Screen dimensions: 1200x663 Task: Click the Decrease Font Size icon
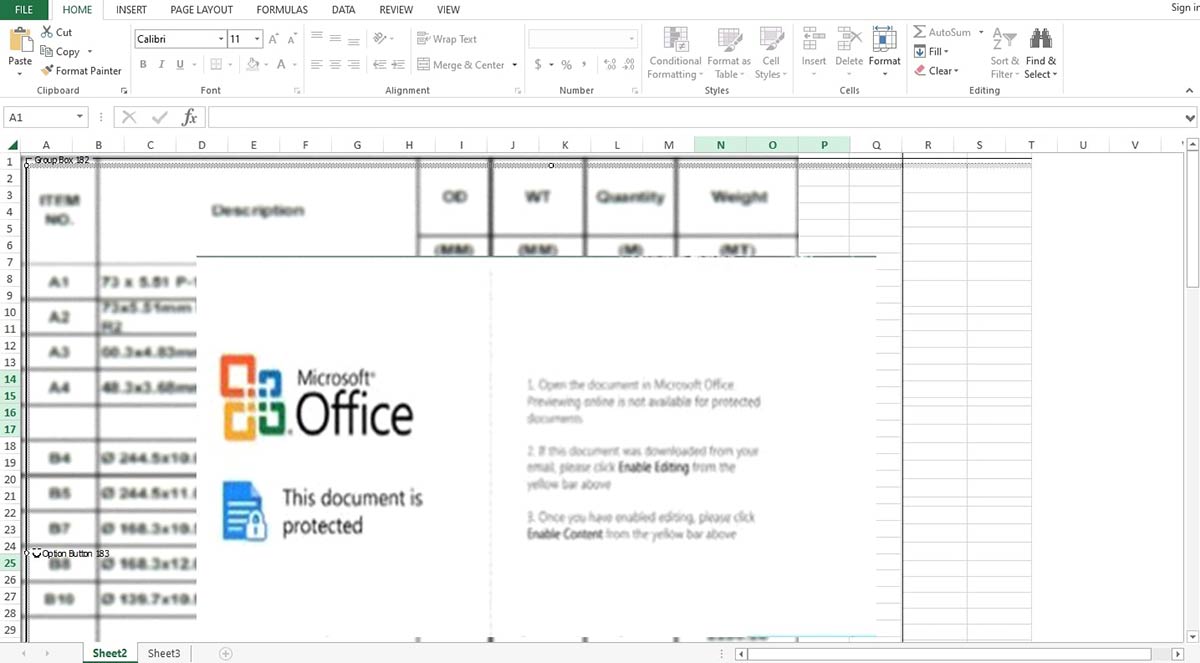(292, 39)
